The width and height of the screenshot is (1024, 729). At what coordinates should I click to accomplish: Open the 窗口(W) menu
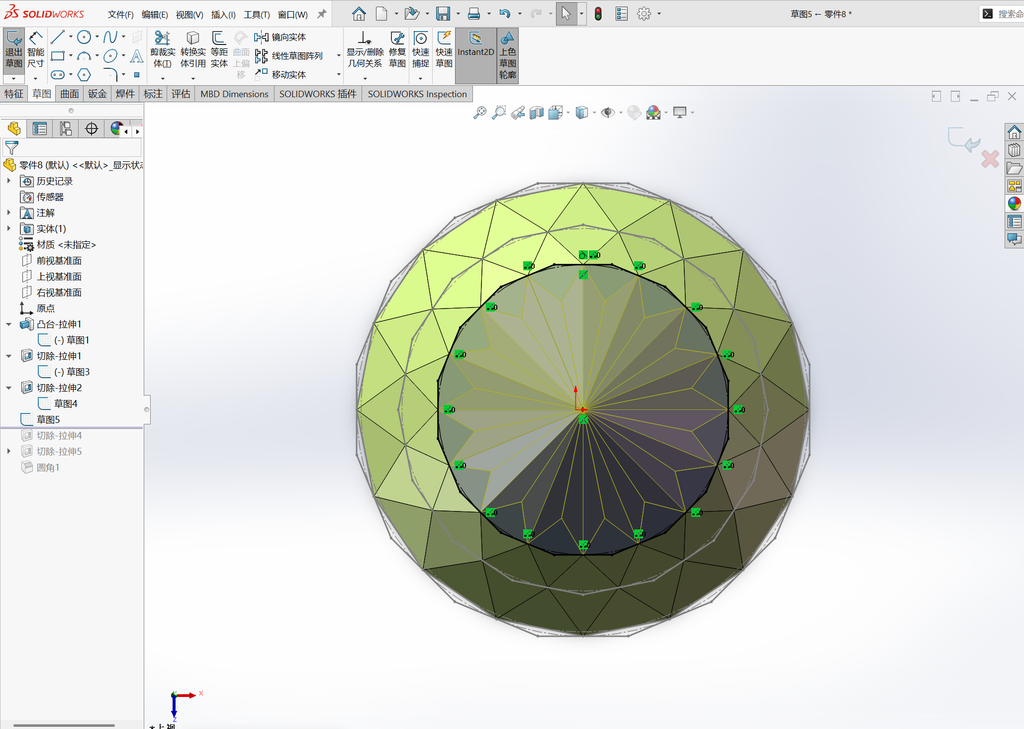pyautogui.click(x=293, y=14)
